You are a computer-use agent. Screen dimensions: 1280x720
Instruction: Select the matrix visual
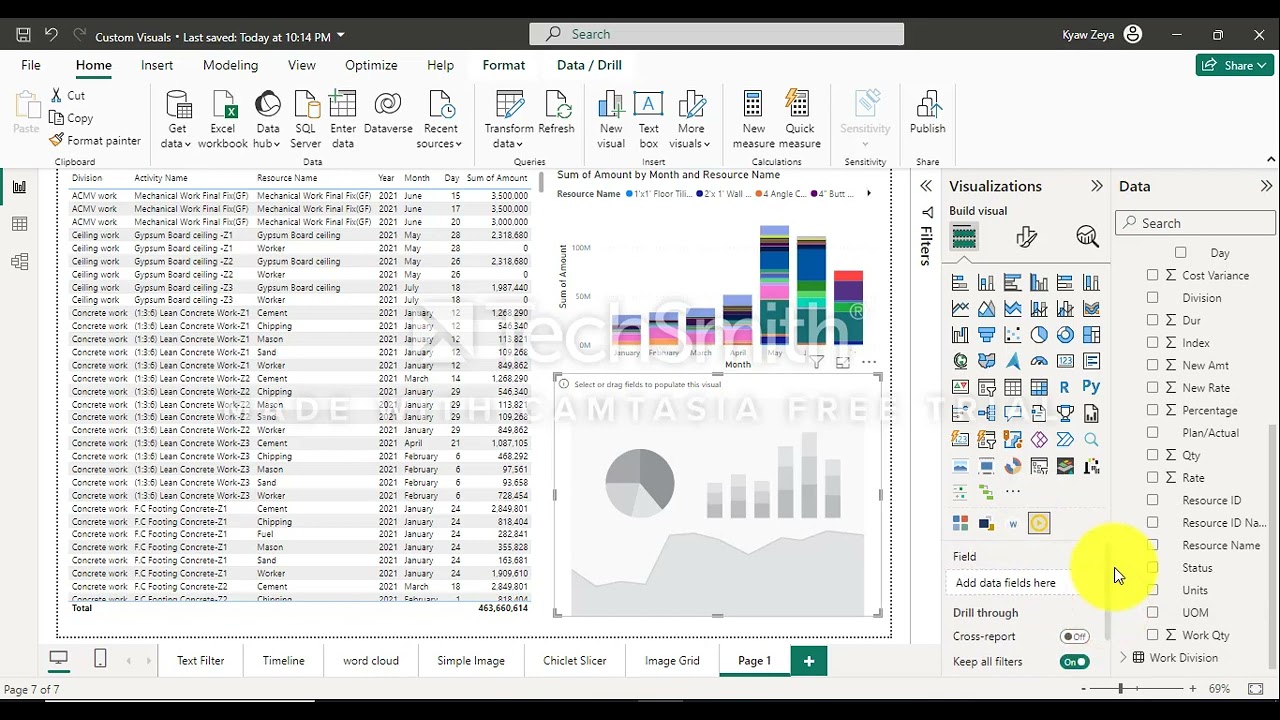tap(1039, 387)
